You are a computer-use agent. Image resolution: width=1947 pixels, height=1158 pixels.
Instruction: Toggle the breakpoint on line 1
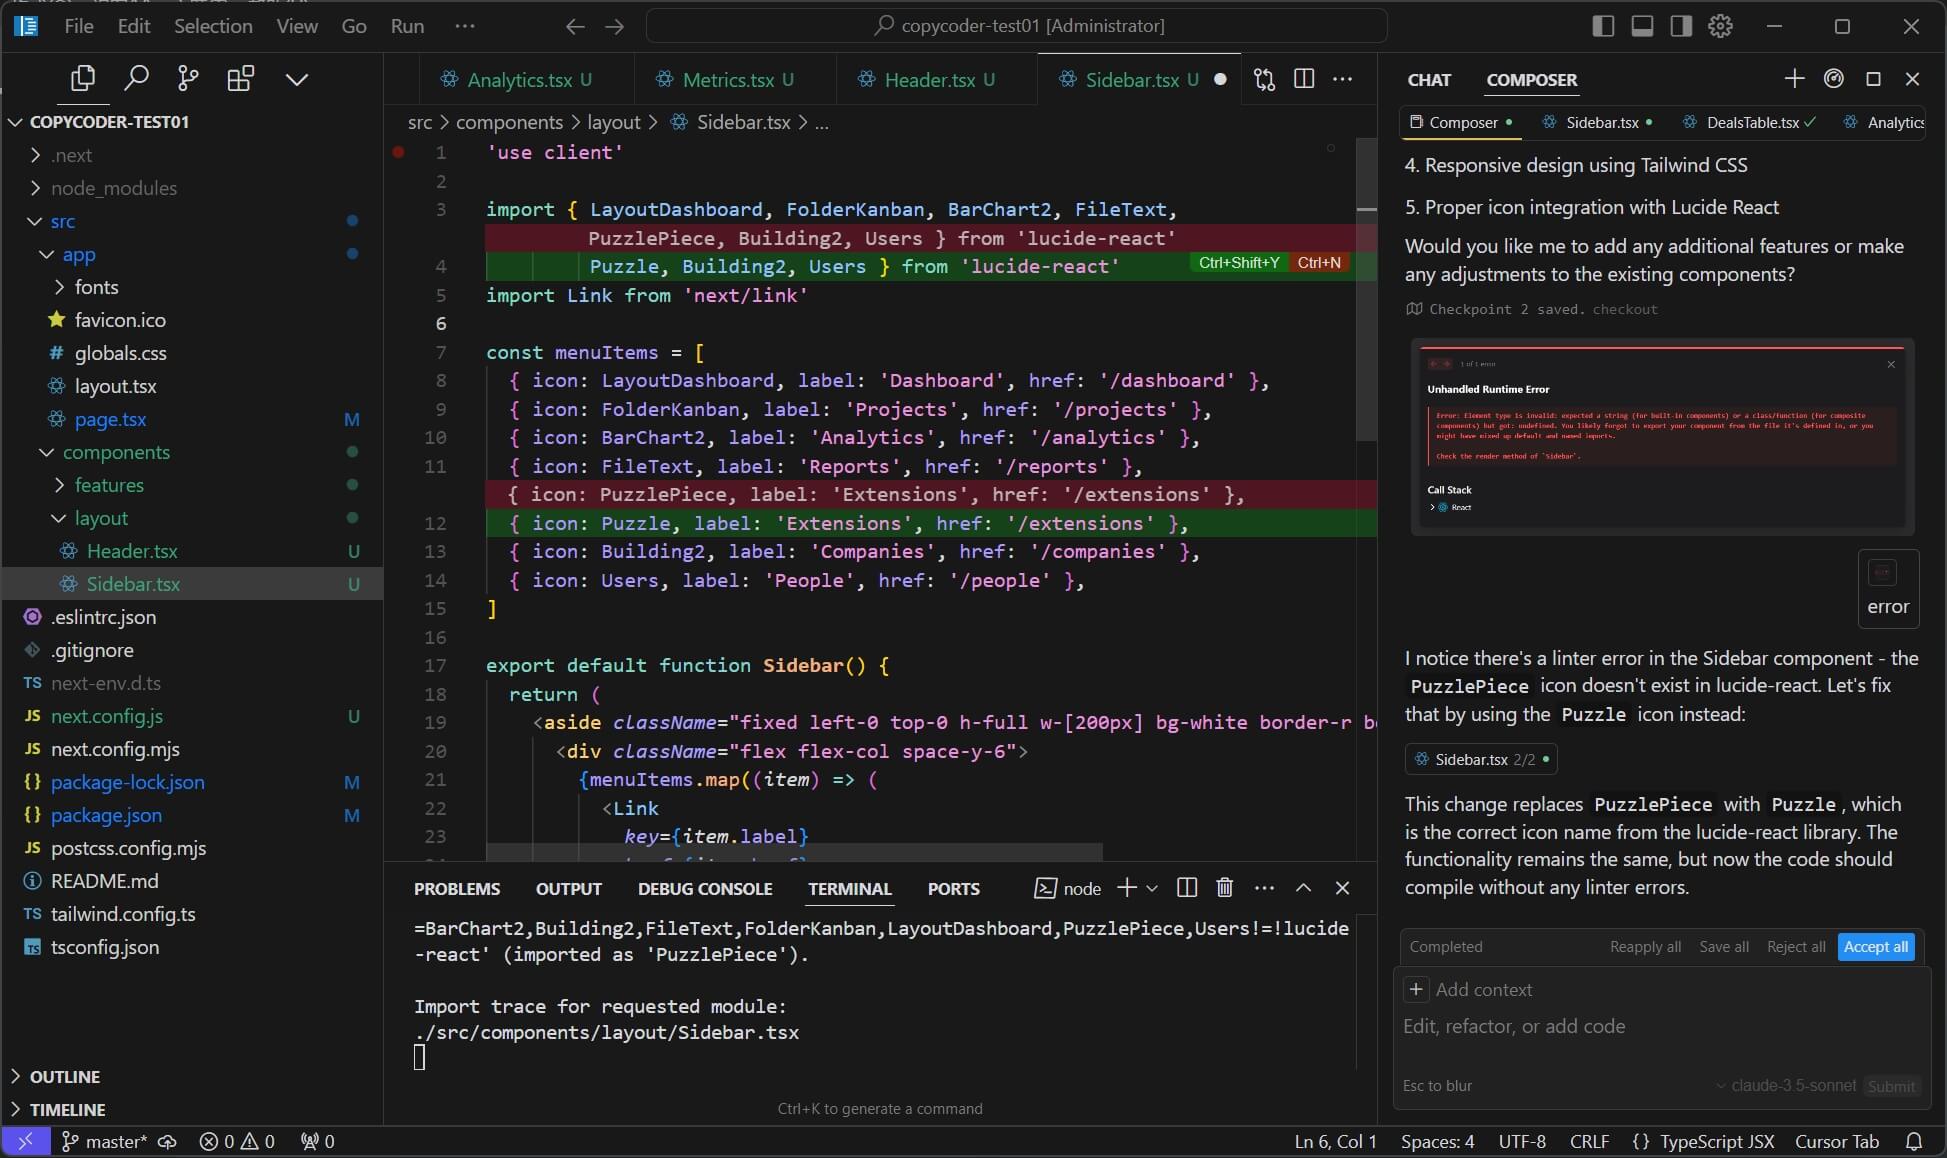[x=398, y=153]
